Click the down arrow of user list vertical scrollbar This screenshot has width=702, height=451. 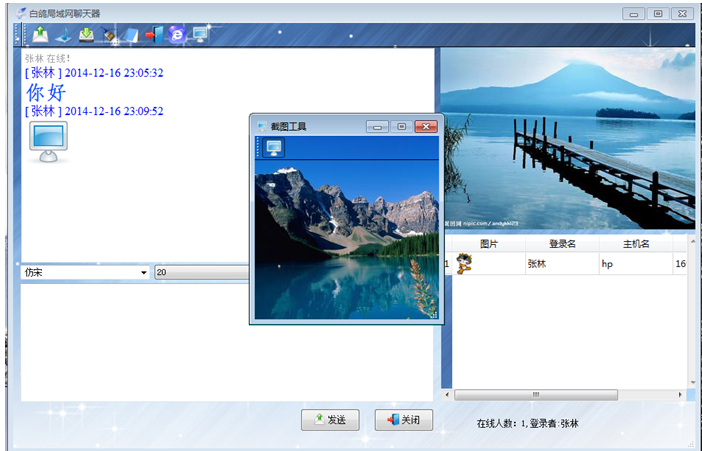(x=693, y=383)
